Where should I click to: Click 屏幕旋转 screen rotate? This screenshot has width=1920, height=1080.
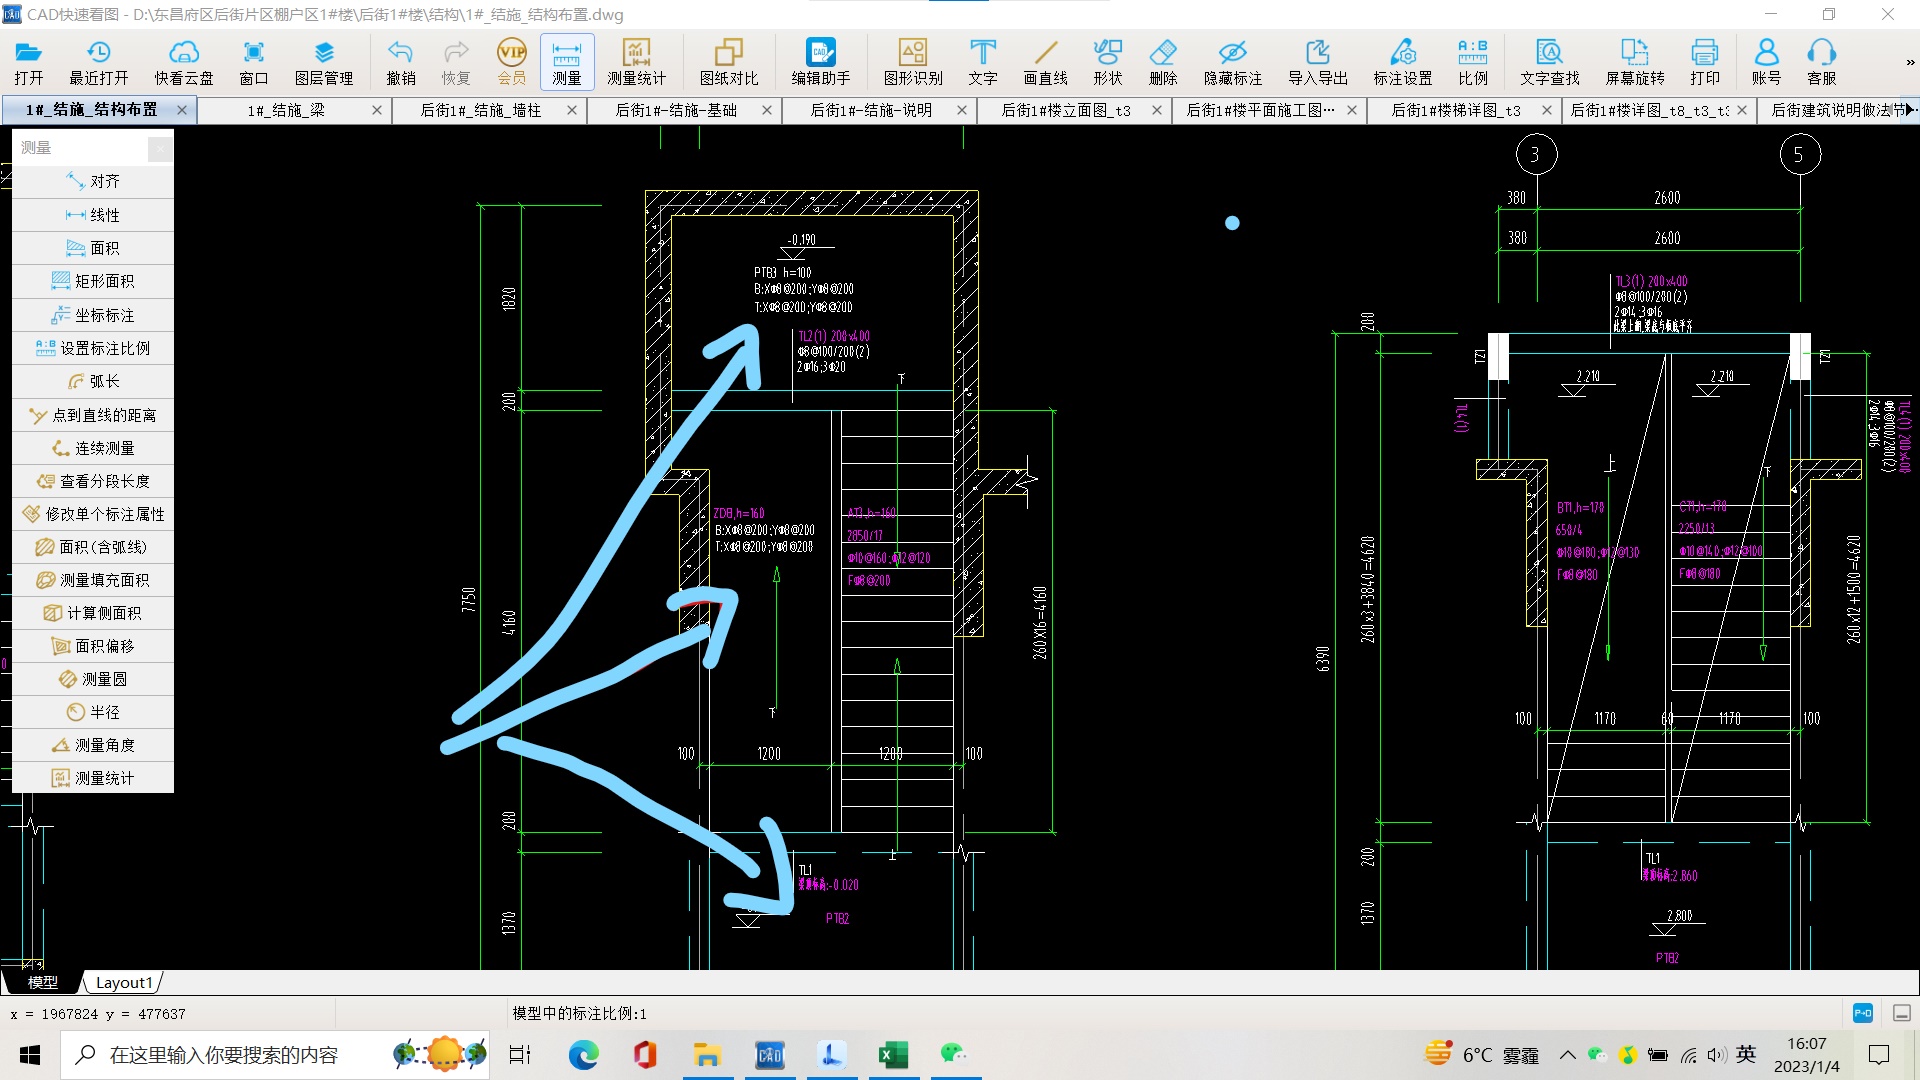click(1635, 62)
